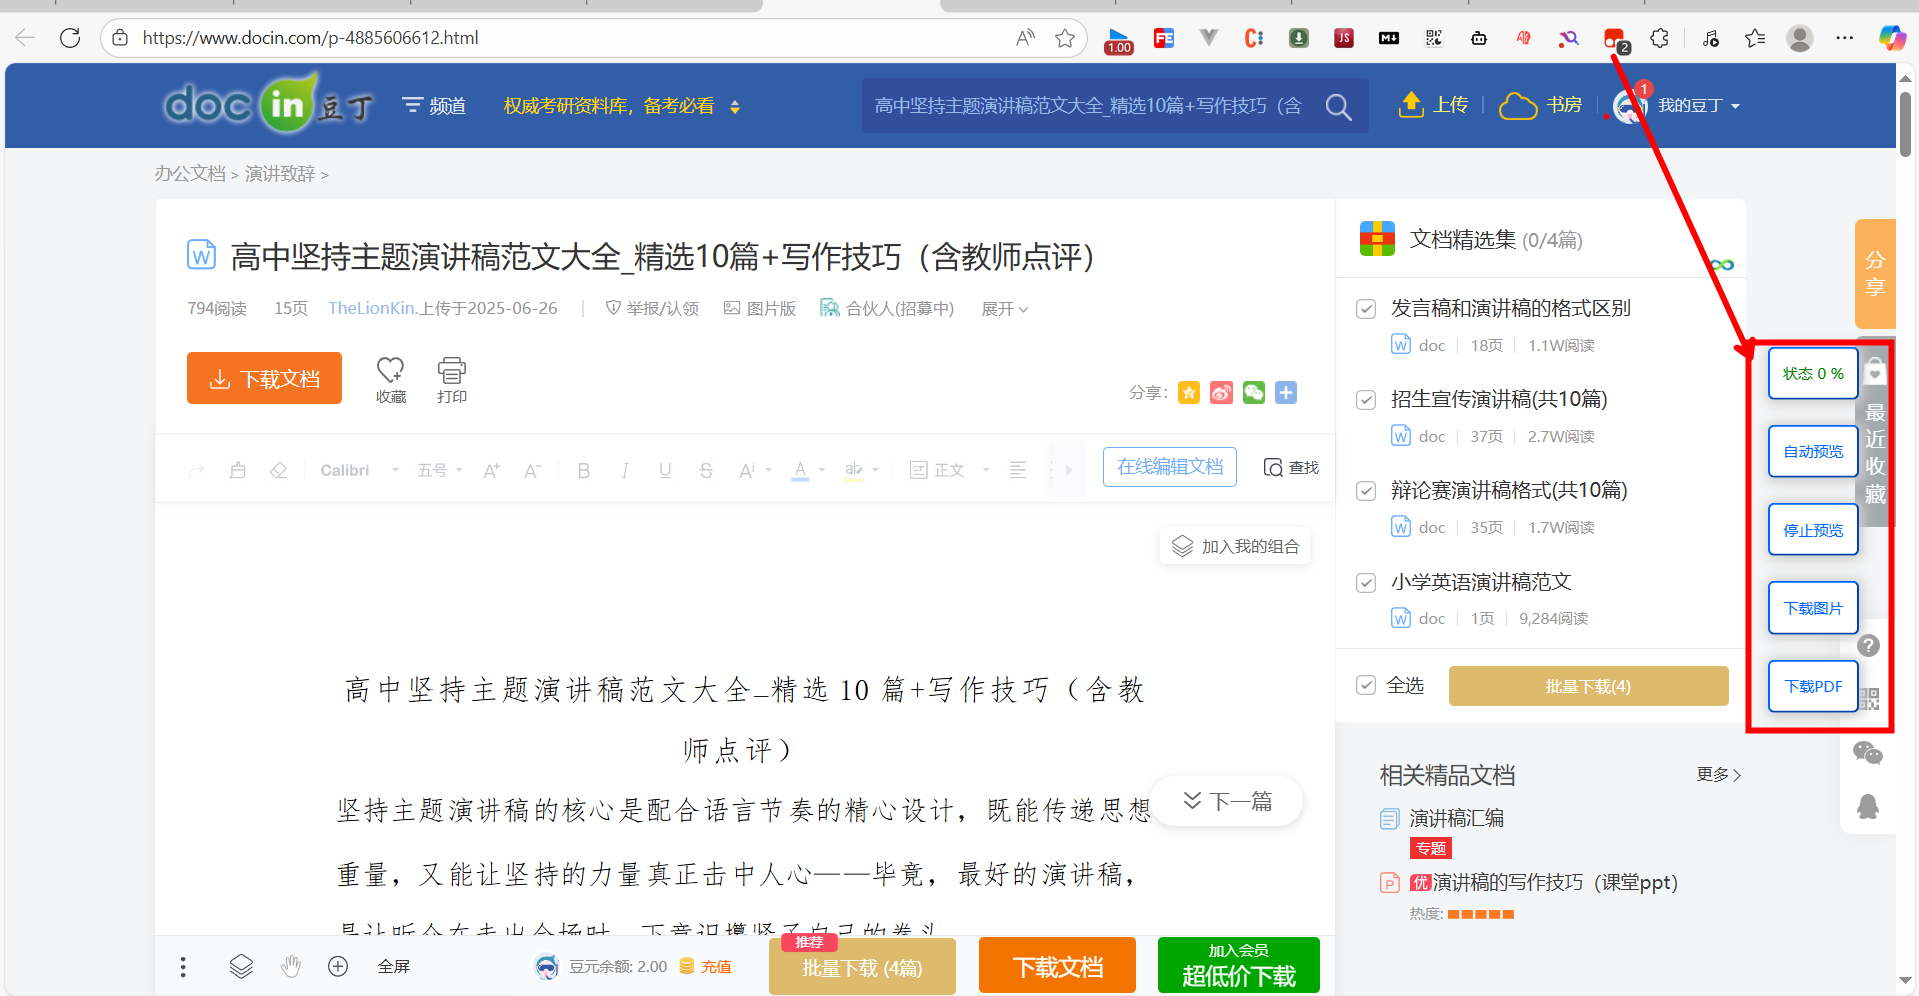Viewport: 1919px width, 996px height.
Task: Share via the Weibo icon
Action: [x=1221, y=393]
